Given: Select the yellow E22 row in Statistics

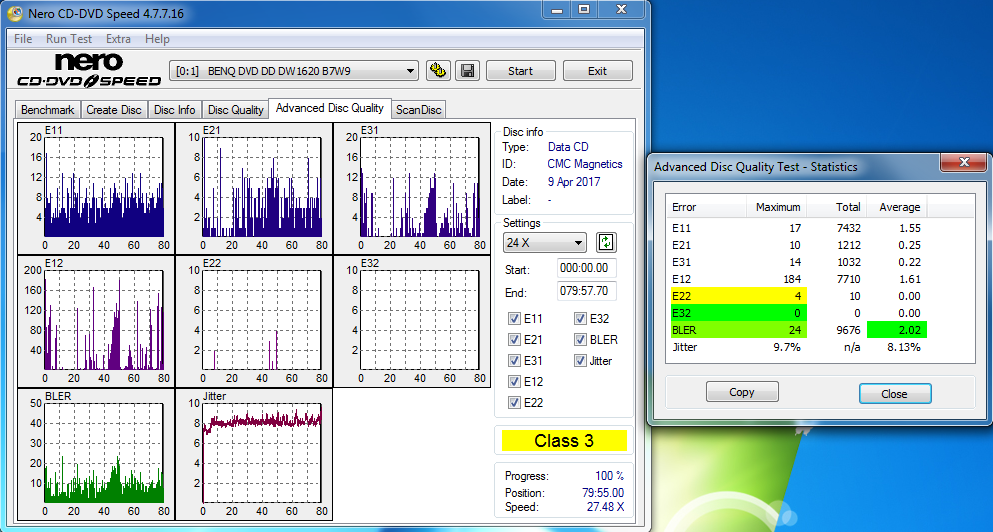Looking at the screenshot, I should 797,296.
